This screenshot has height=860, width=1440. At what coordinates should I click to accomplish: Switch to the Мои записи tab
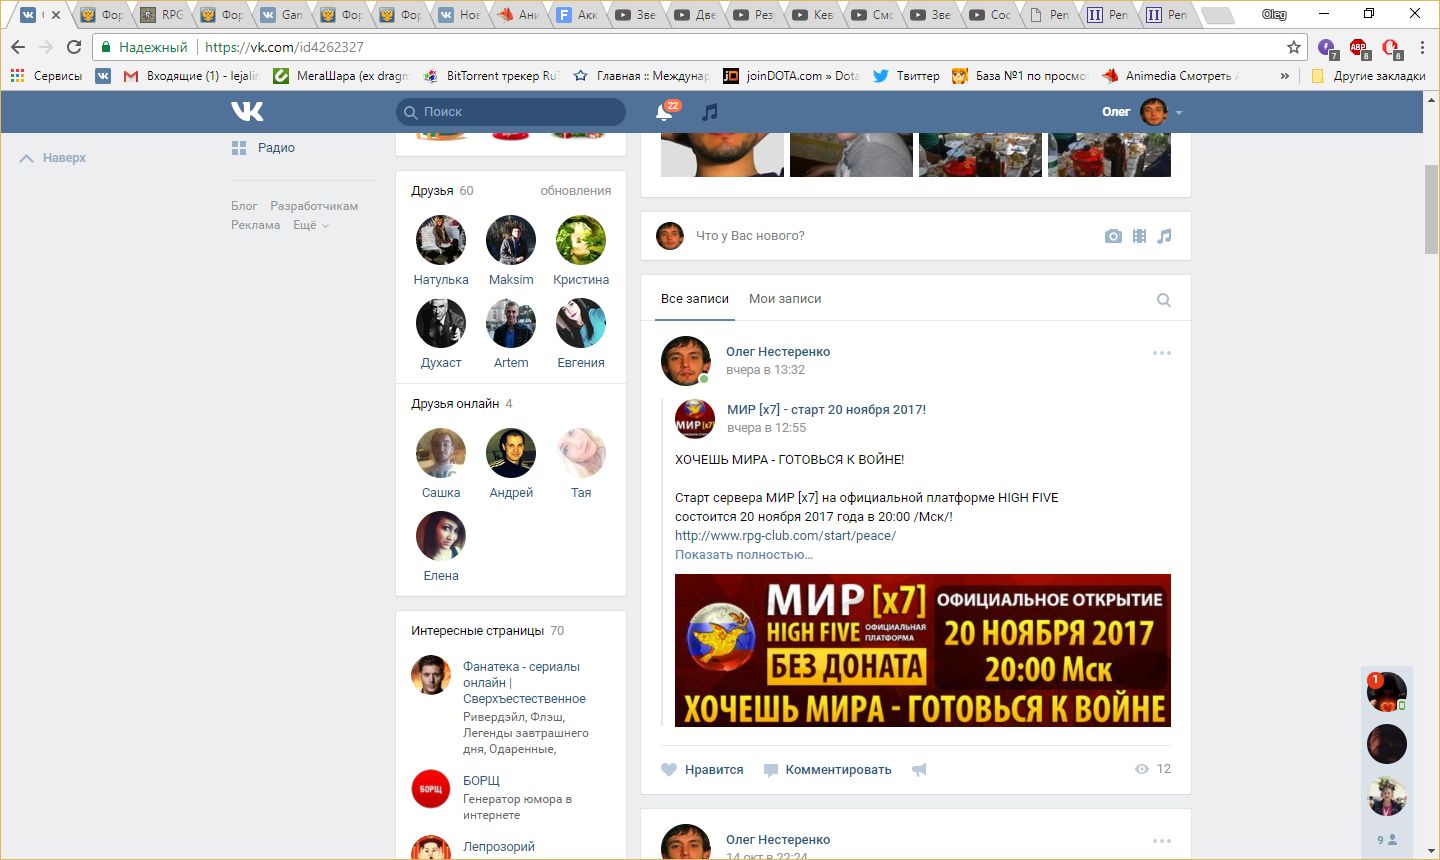785,299
